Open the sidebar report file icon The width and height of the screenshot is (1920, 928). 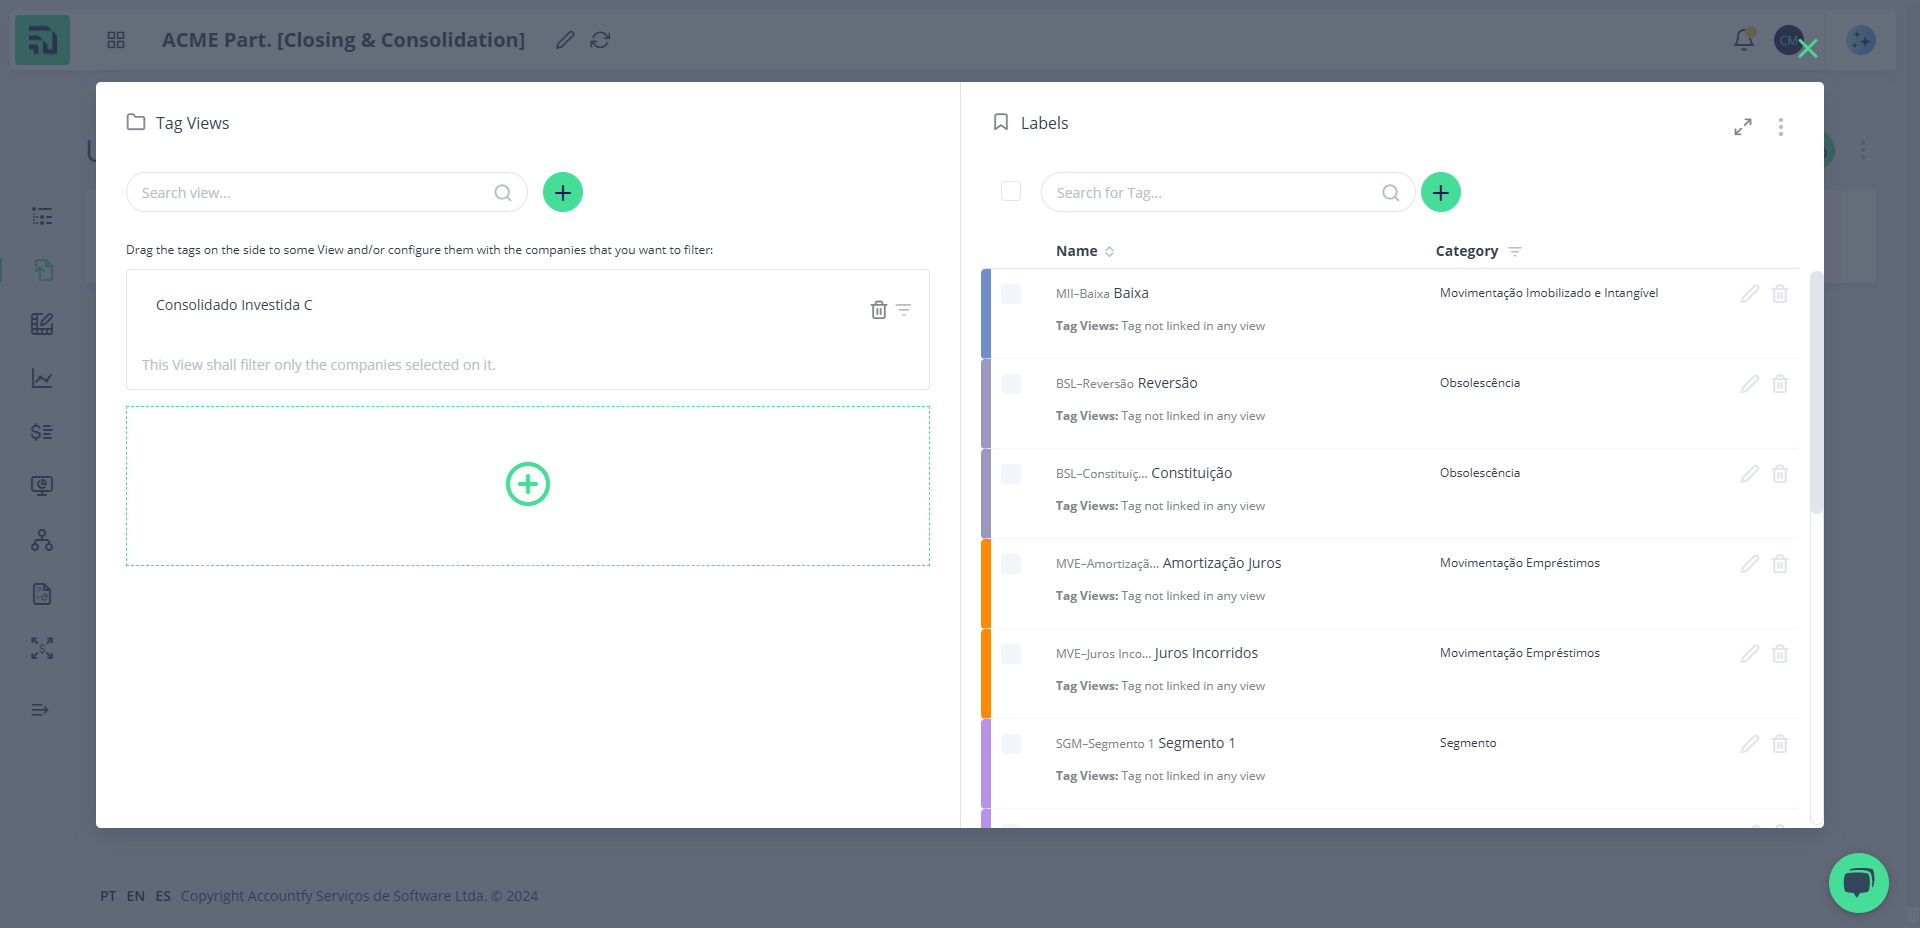42,594
